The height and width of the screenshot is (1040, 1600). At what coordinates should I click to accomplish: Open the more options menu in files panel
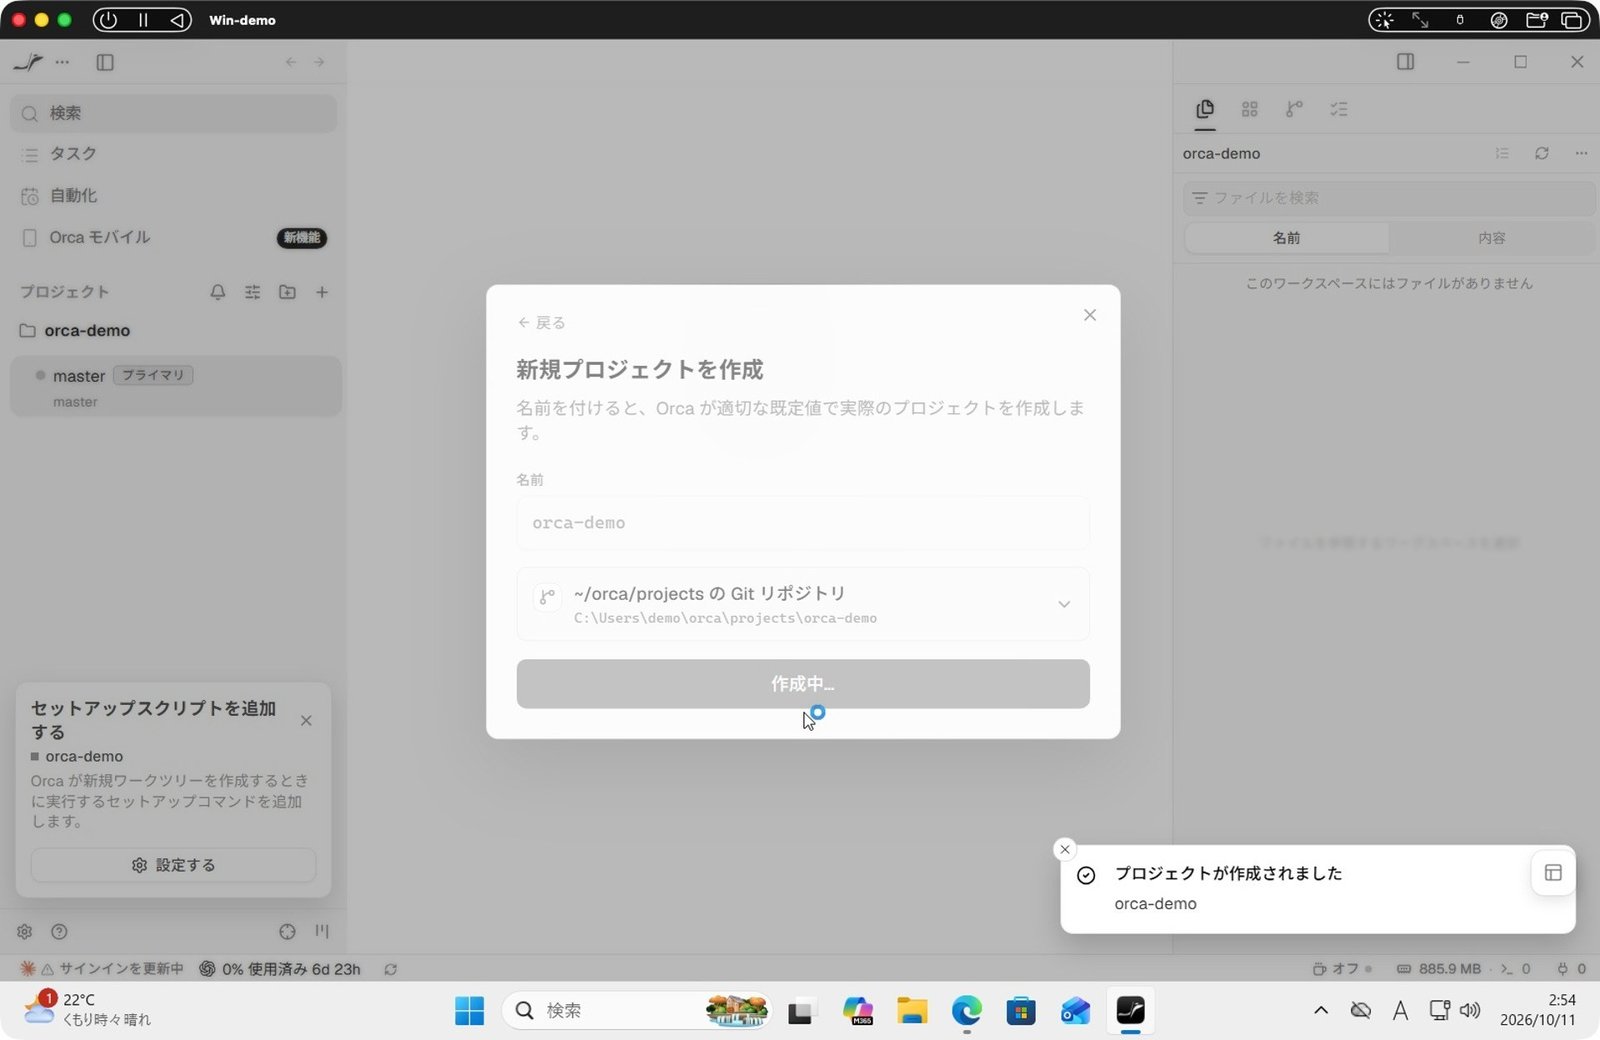tap(1581, 153)
